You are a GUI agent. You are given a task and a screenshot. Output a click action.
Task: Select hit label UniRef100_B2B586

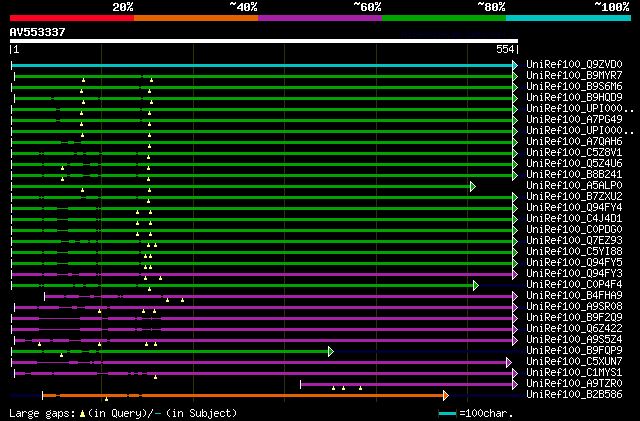pos(574,395)
